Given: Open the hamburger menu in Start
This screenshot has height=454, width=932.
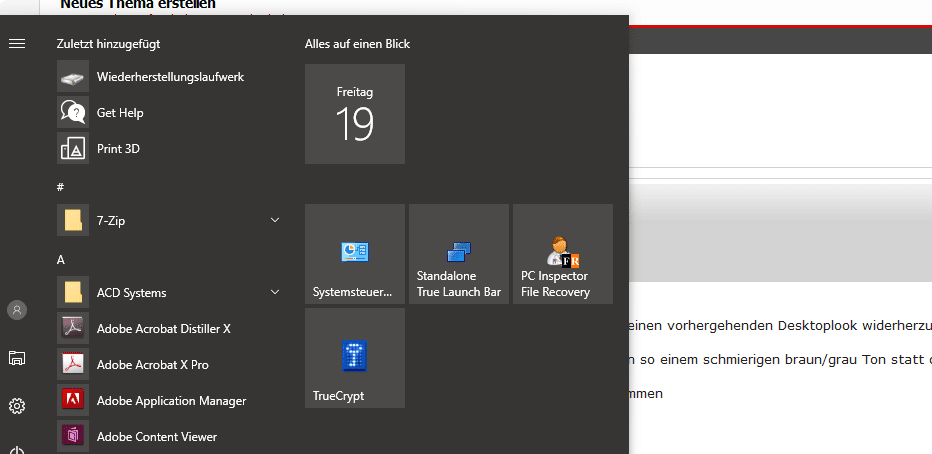Looking at the screenshot, I should click(x=17, y=43).
